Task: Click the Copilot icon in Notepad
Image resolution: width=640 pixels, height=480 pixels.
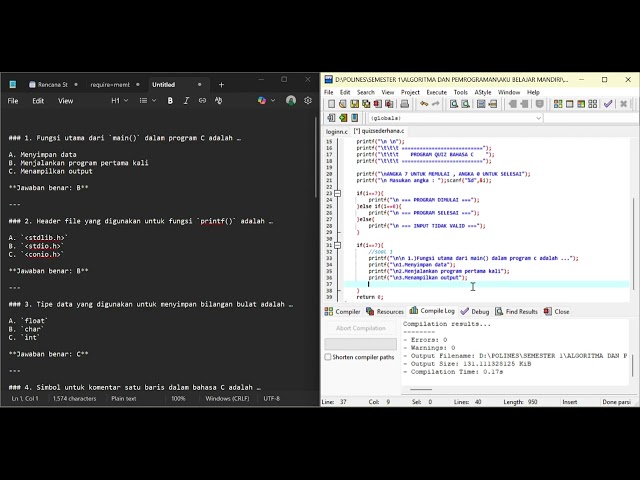Action: (x=262, y=100)
